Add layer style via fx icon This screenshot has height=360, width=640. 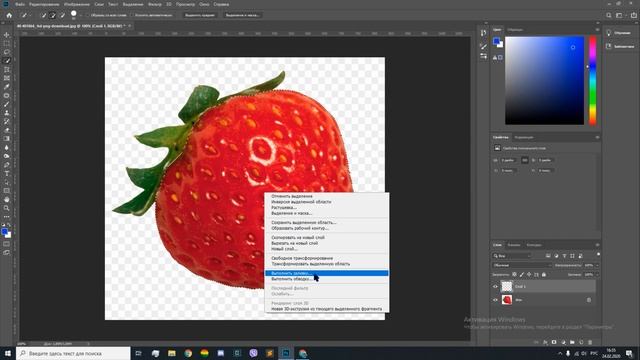(545, 342)
